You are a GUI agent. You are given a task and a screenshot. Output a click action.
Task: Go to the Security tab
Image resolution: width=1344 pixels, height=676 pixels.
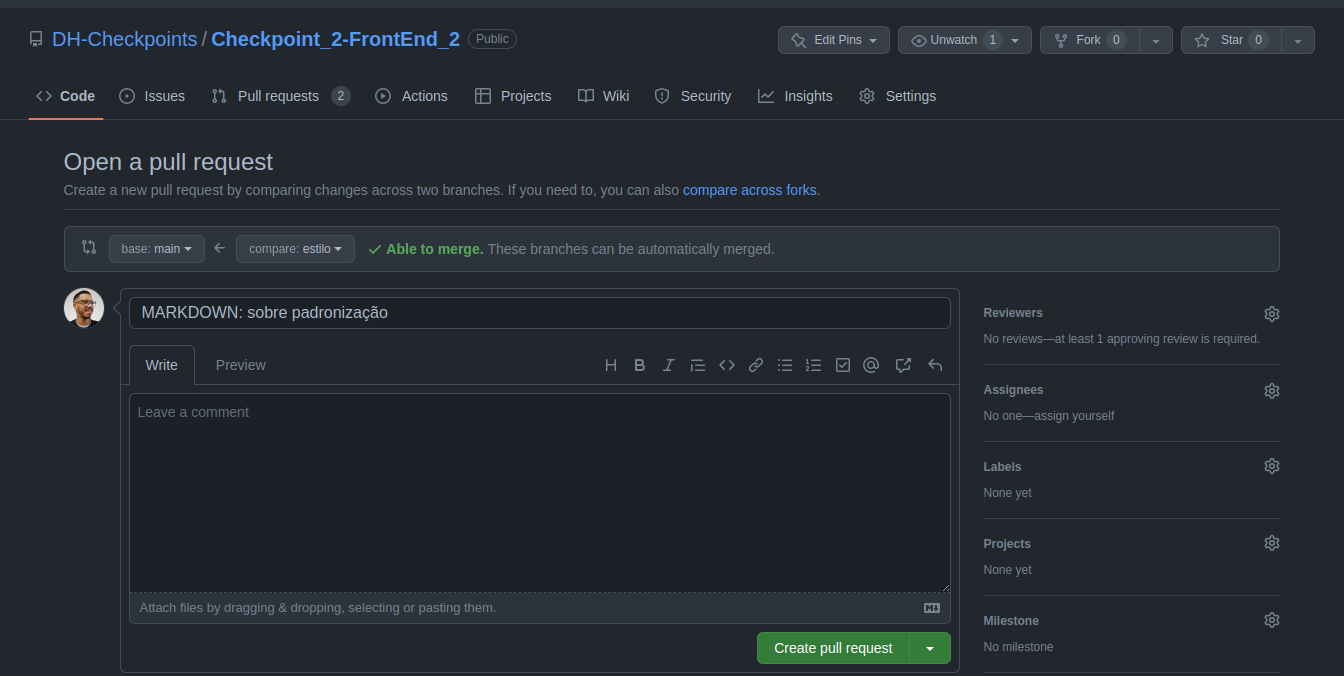(x=693, y=96)
